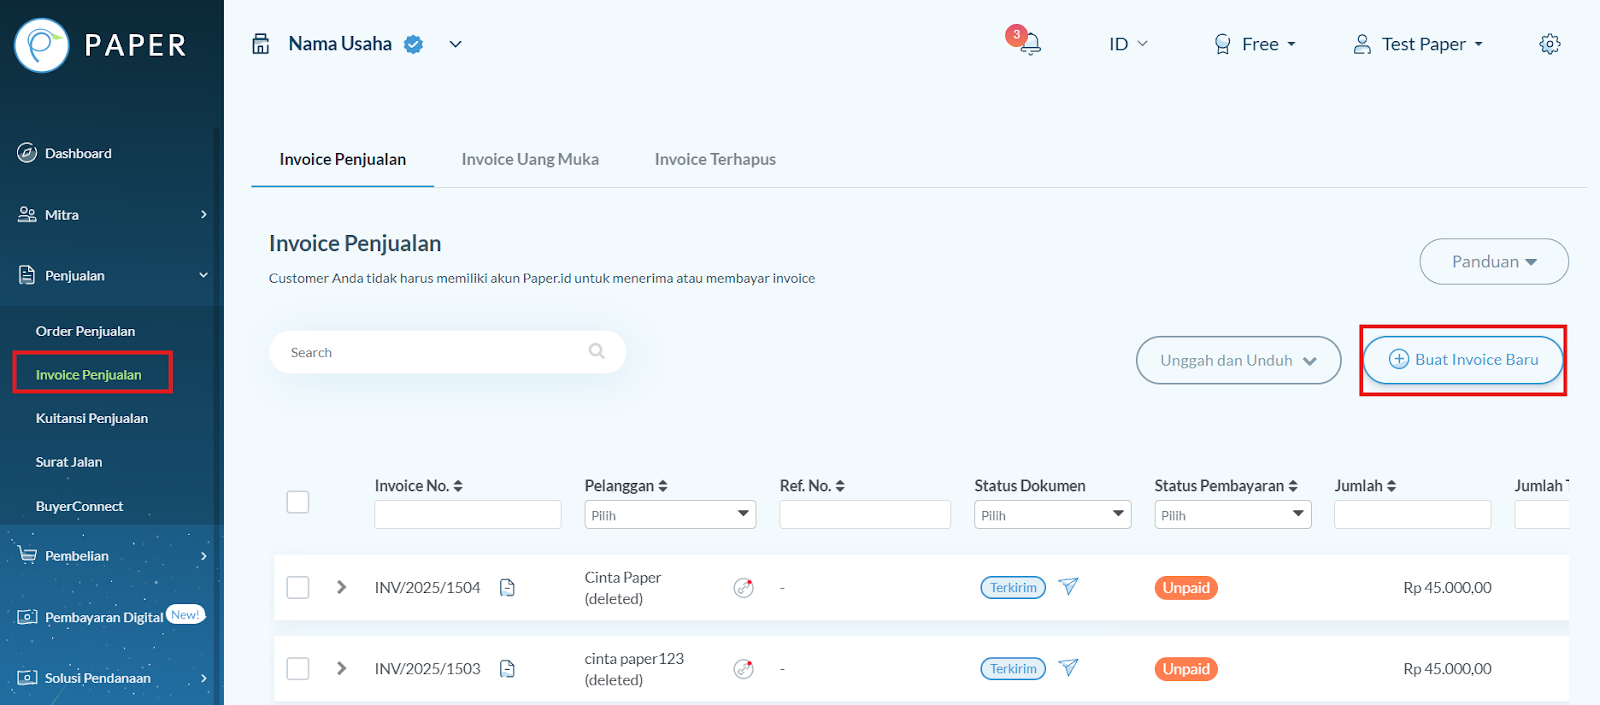The height and width of the screenshot is (705, 1600).
Task: Click the send icon for invoice INV/2025/1504
Action: click(x=1068, y=587)
